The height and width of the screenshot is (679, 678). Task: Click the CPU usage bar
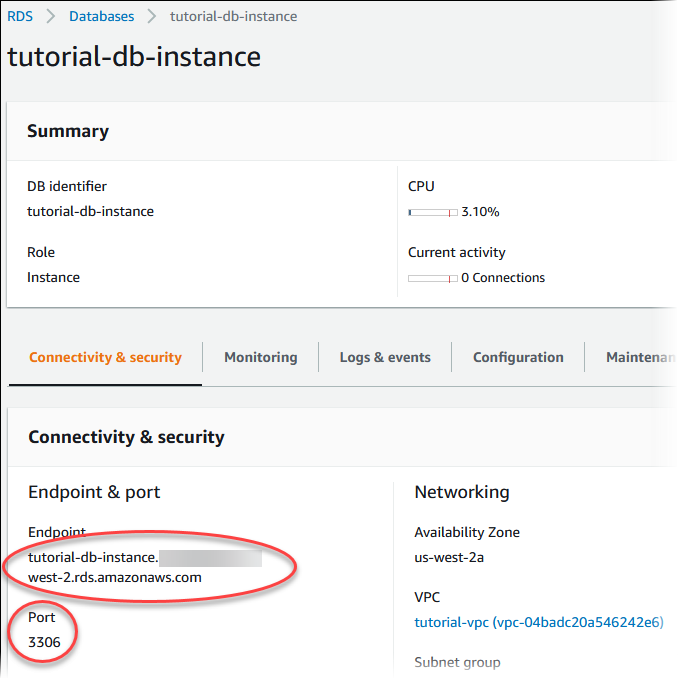432,212
